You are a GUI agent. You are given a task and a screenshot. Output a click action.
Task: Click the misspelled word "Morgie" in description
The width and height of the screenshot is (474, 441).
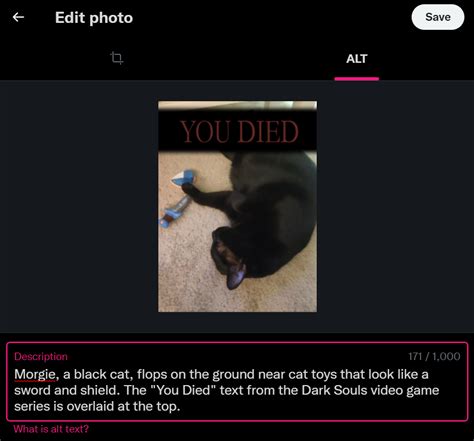[35, 375]
